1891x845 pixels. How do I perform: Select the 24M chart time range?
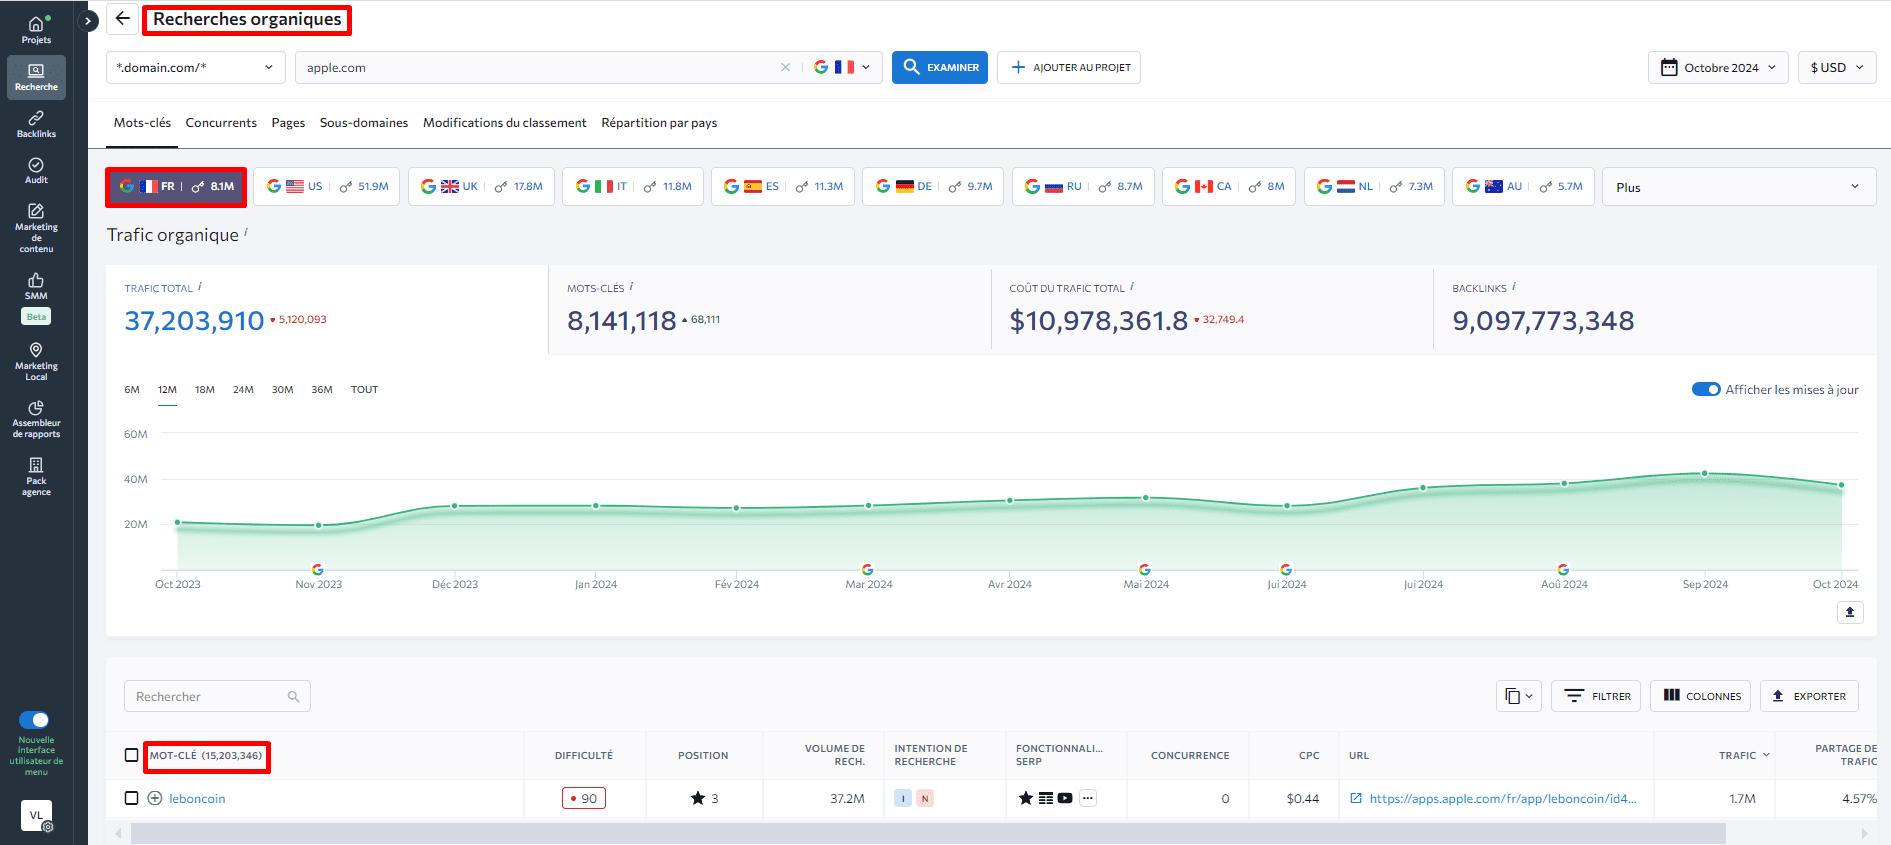pos(243,390)
